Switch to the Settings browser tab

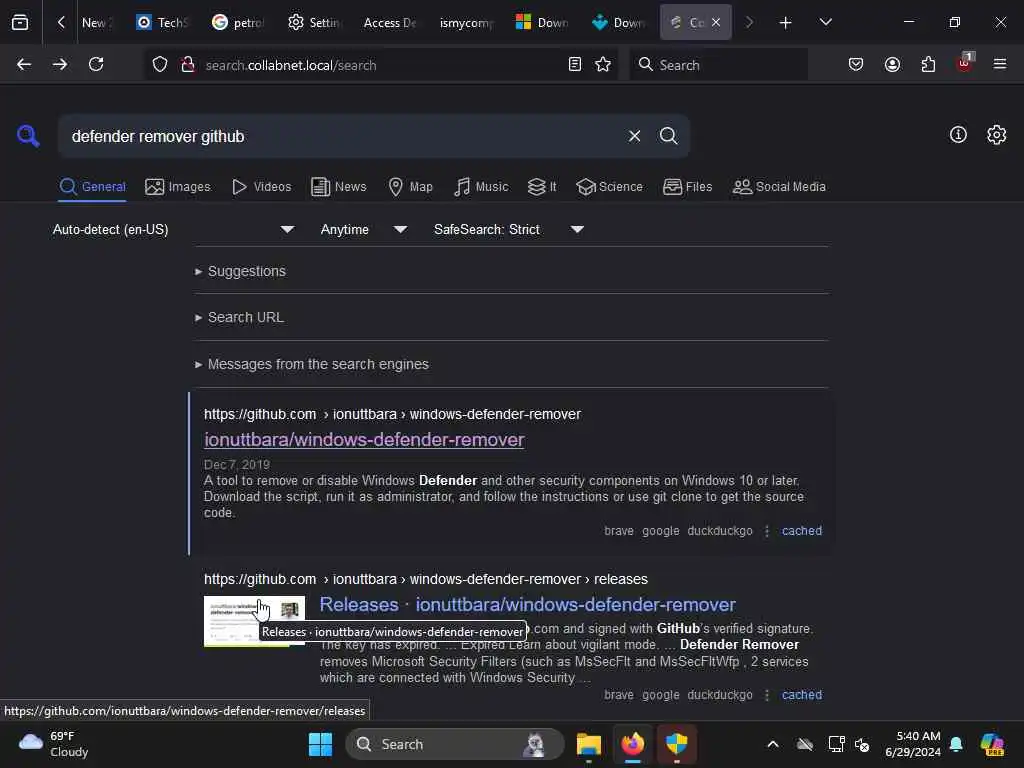pos(314,23)
